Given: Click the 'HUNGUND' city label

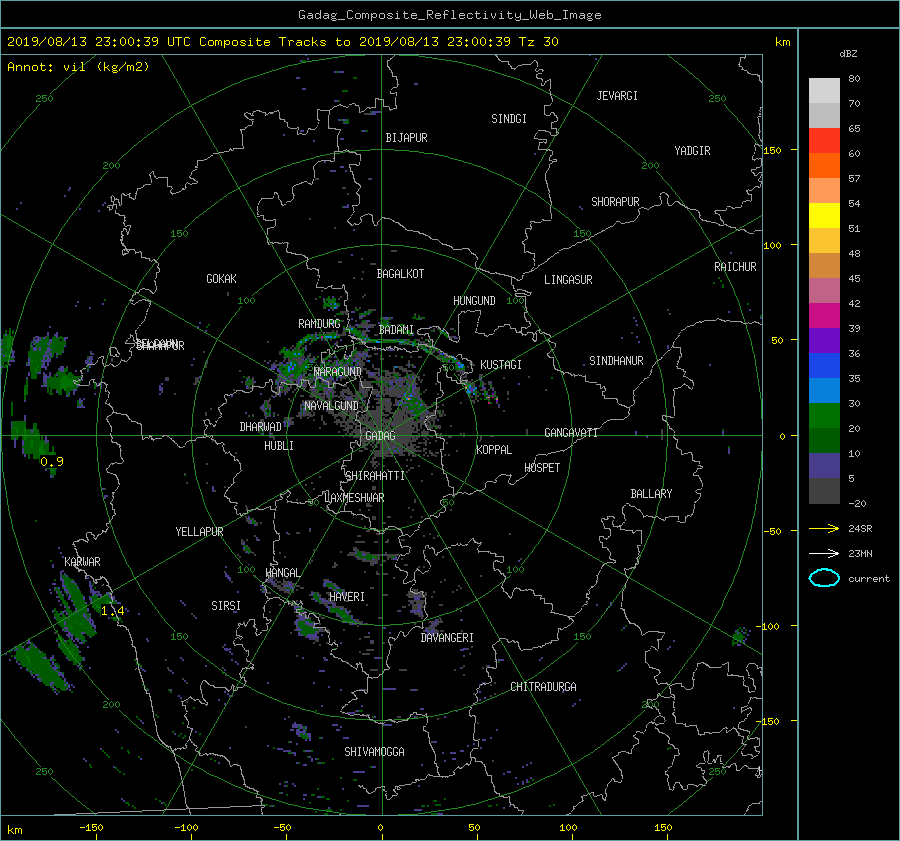Looking at the screenshot, I should pos(474,301).
